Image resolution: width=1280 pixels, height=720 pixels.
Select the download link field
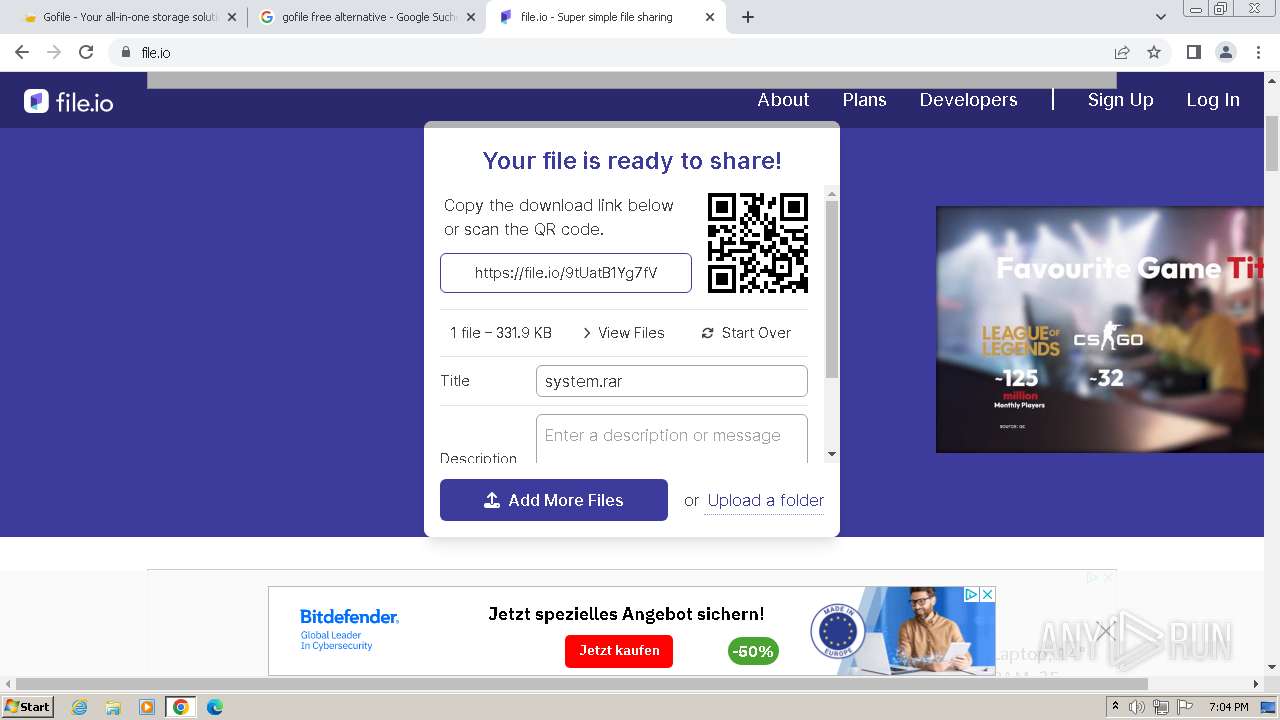pyautogui.click(x=566, y=273)
